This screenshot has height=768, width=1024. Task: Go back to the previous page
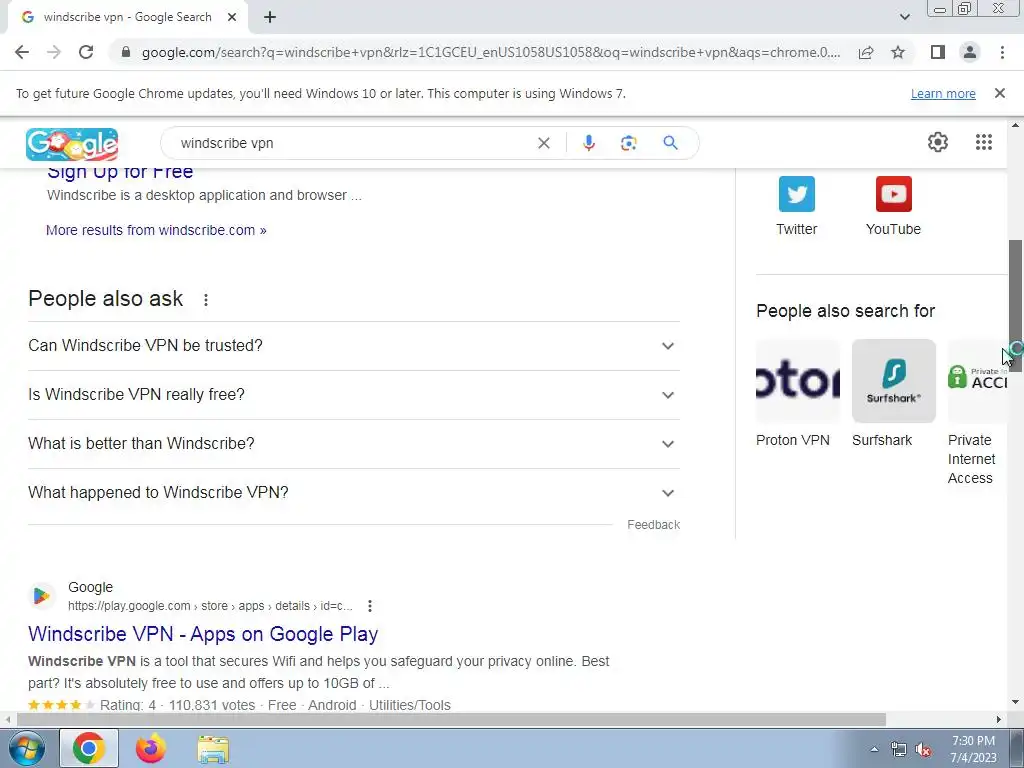click(x=22, y=52)
